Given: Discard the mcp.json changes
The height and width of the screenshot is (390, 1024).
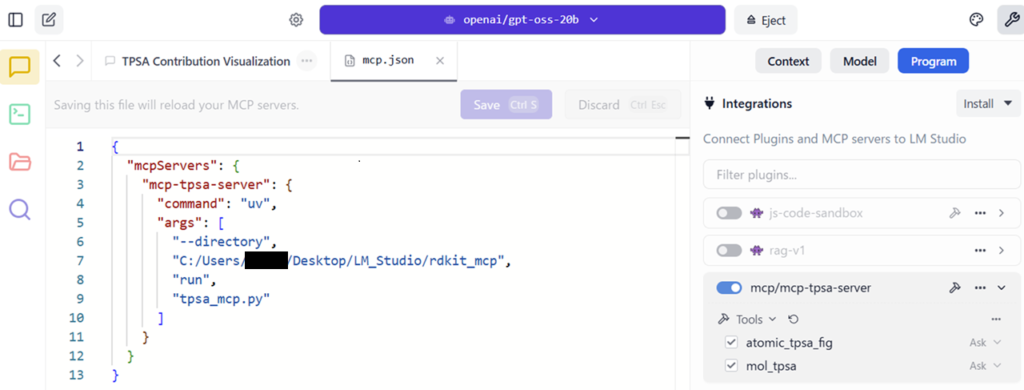Looking at the screenshot, I should click(x=623, y=105).
